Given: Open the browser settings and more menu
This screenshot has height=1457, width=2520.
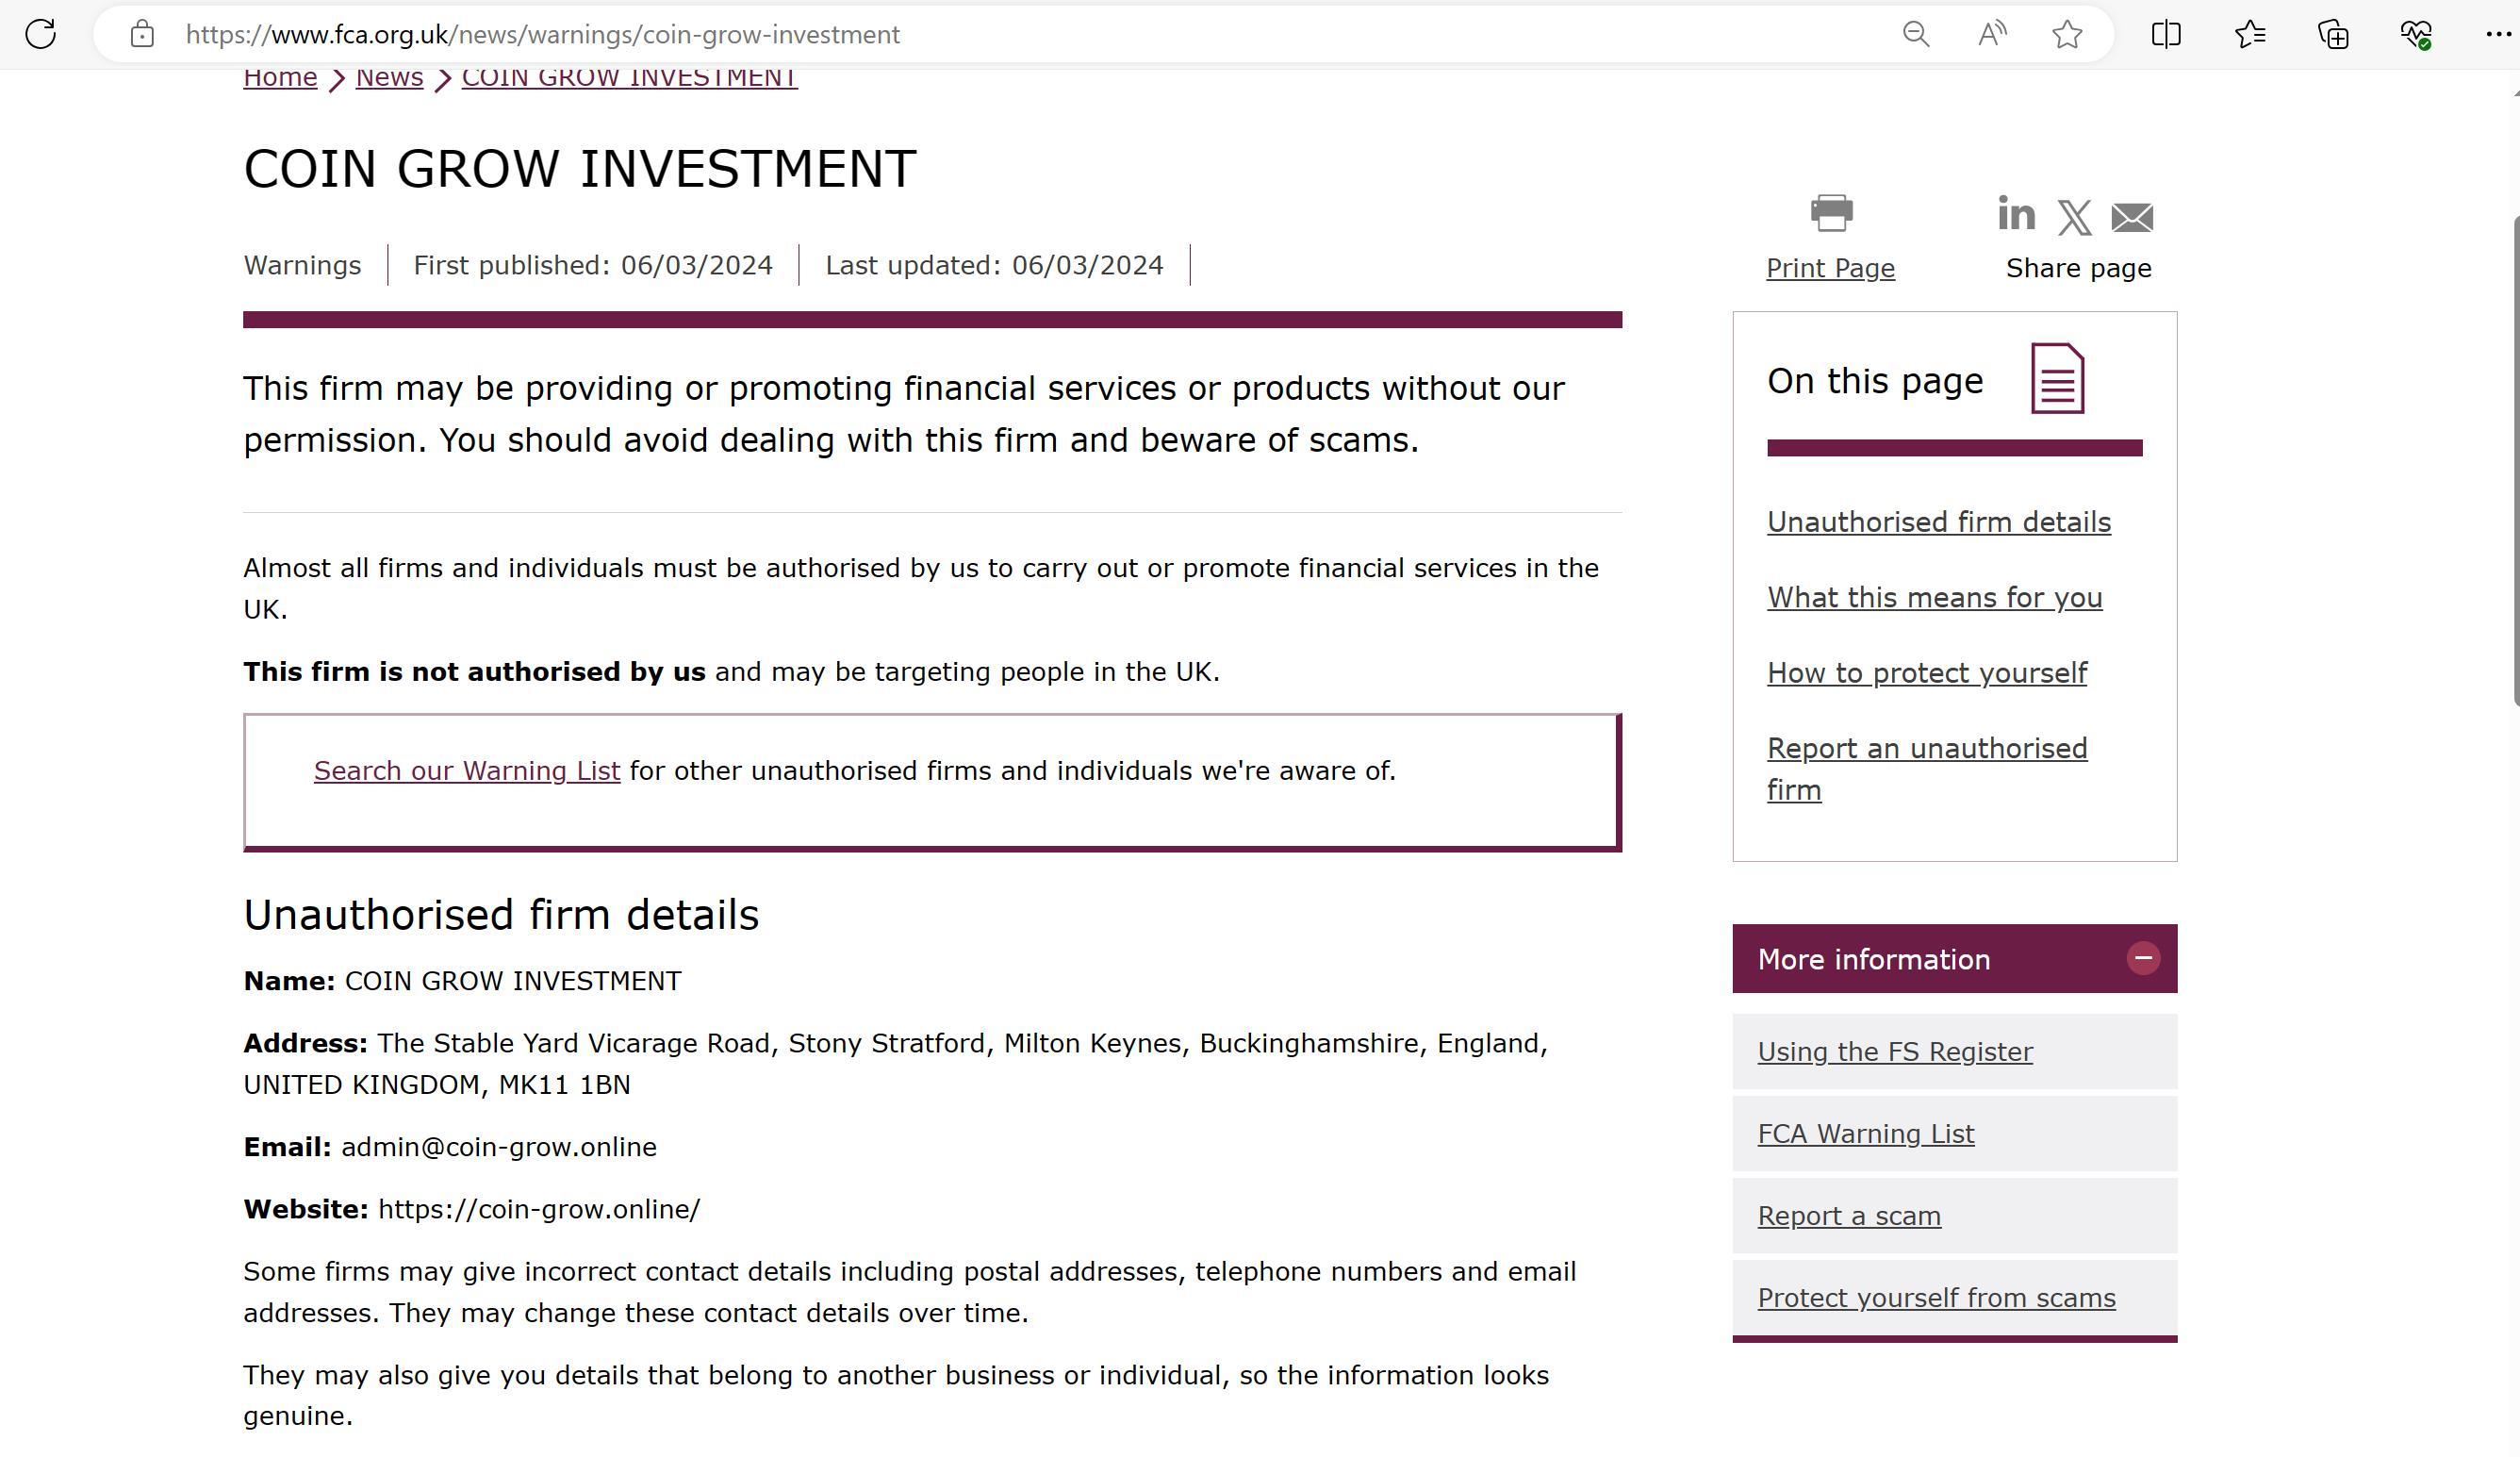Looking at the screenshot, I should coord(2497,34).
